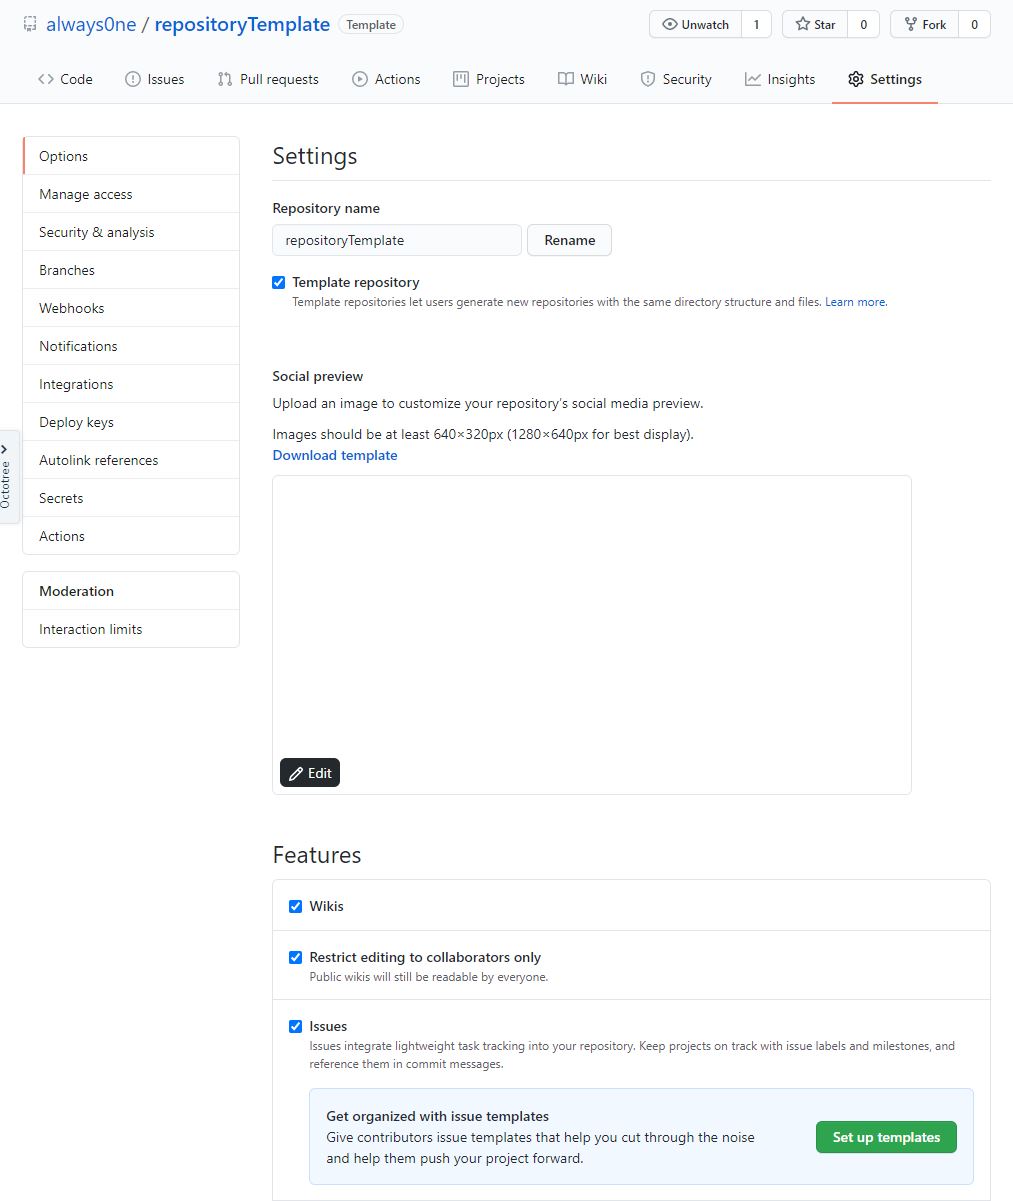The height and width of the screenshot is (1201, 1013).
Task: Click the Settings gear icon
Action: 856,79
